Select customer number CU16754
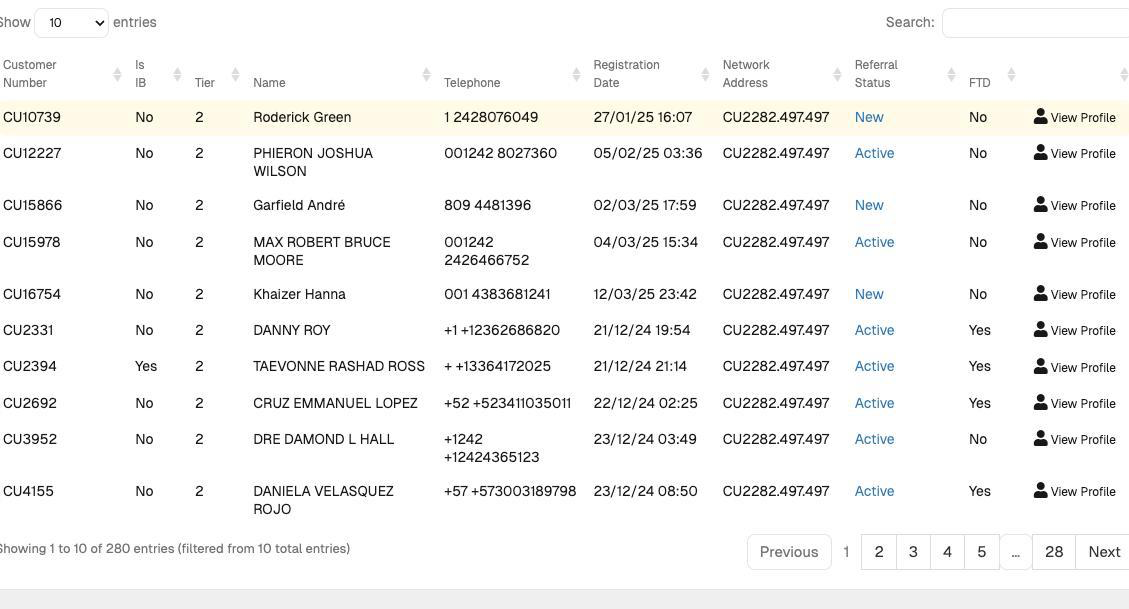 point(32,294)
